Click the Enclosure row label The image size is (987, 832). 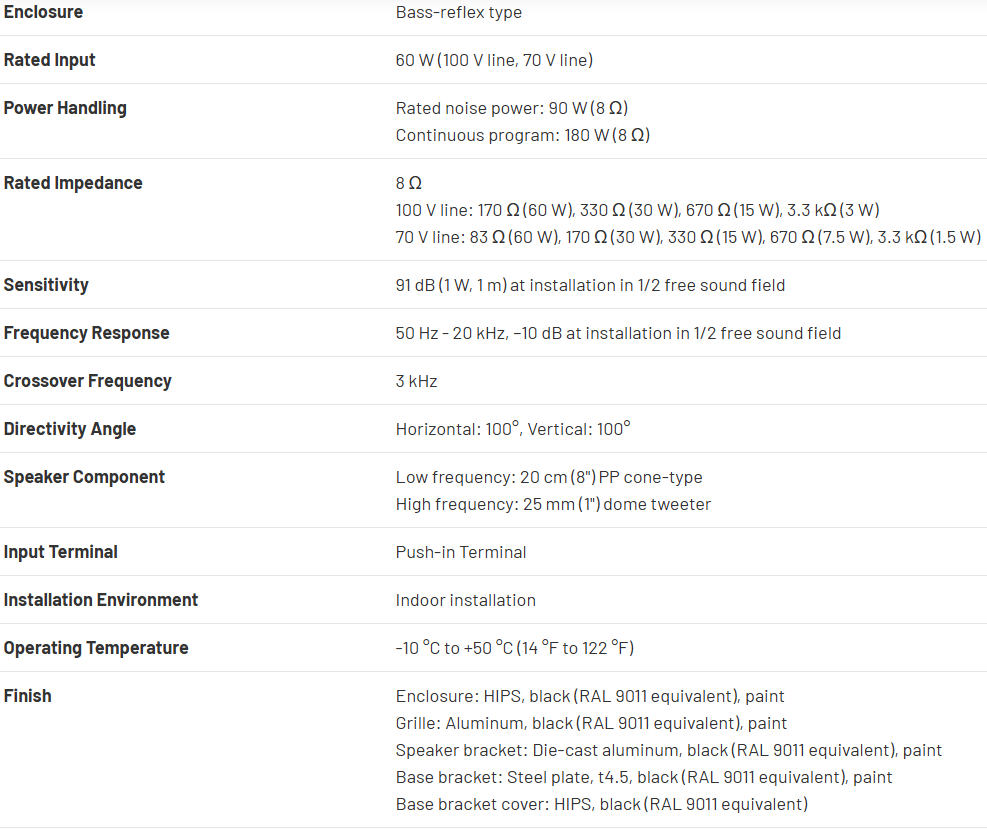point(43,12)
